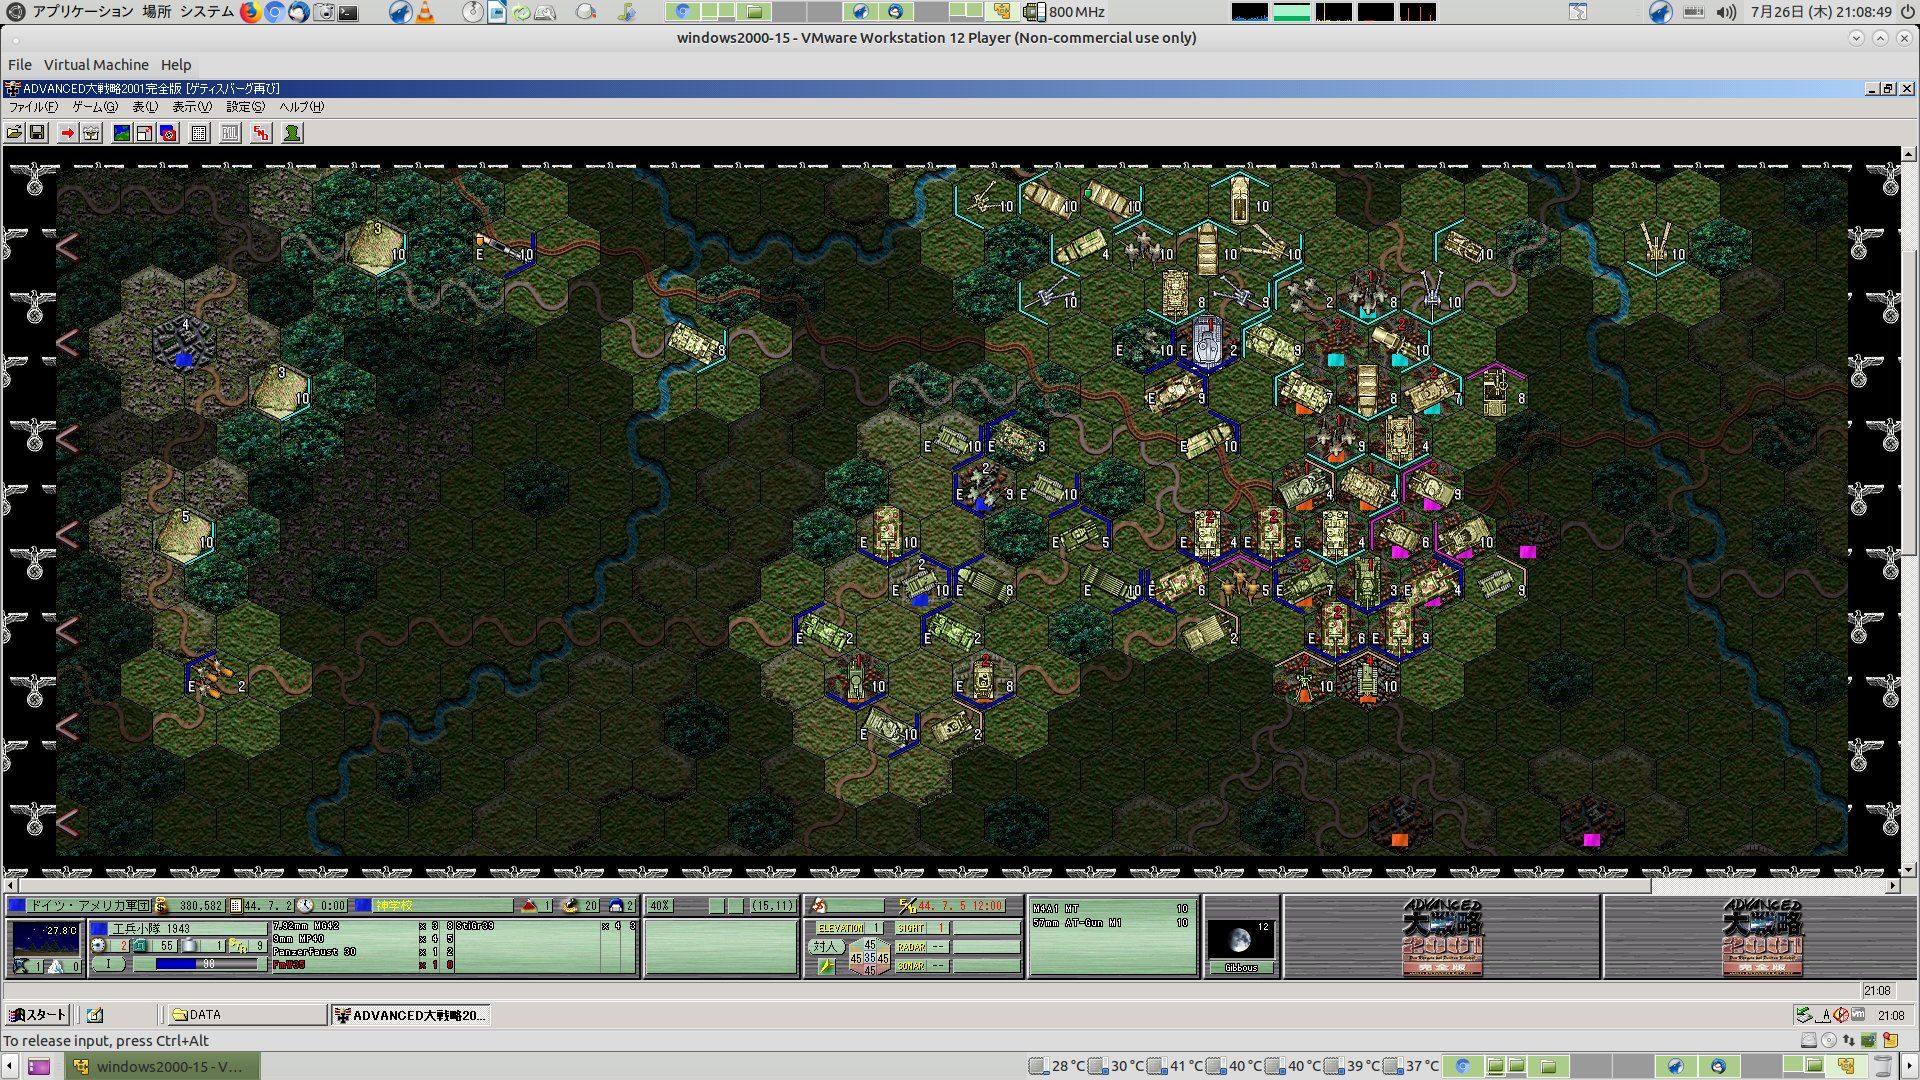Open the 設定(S) menu
The width and height of the screenshot is (1920, 1080).
[245, 107]
